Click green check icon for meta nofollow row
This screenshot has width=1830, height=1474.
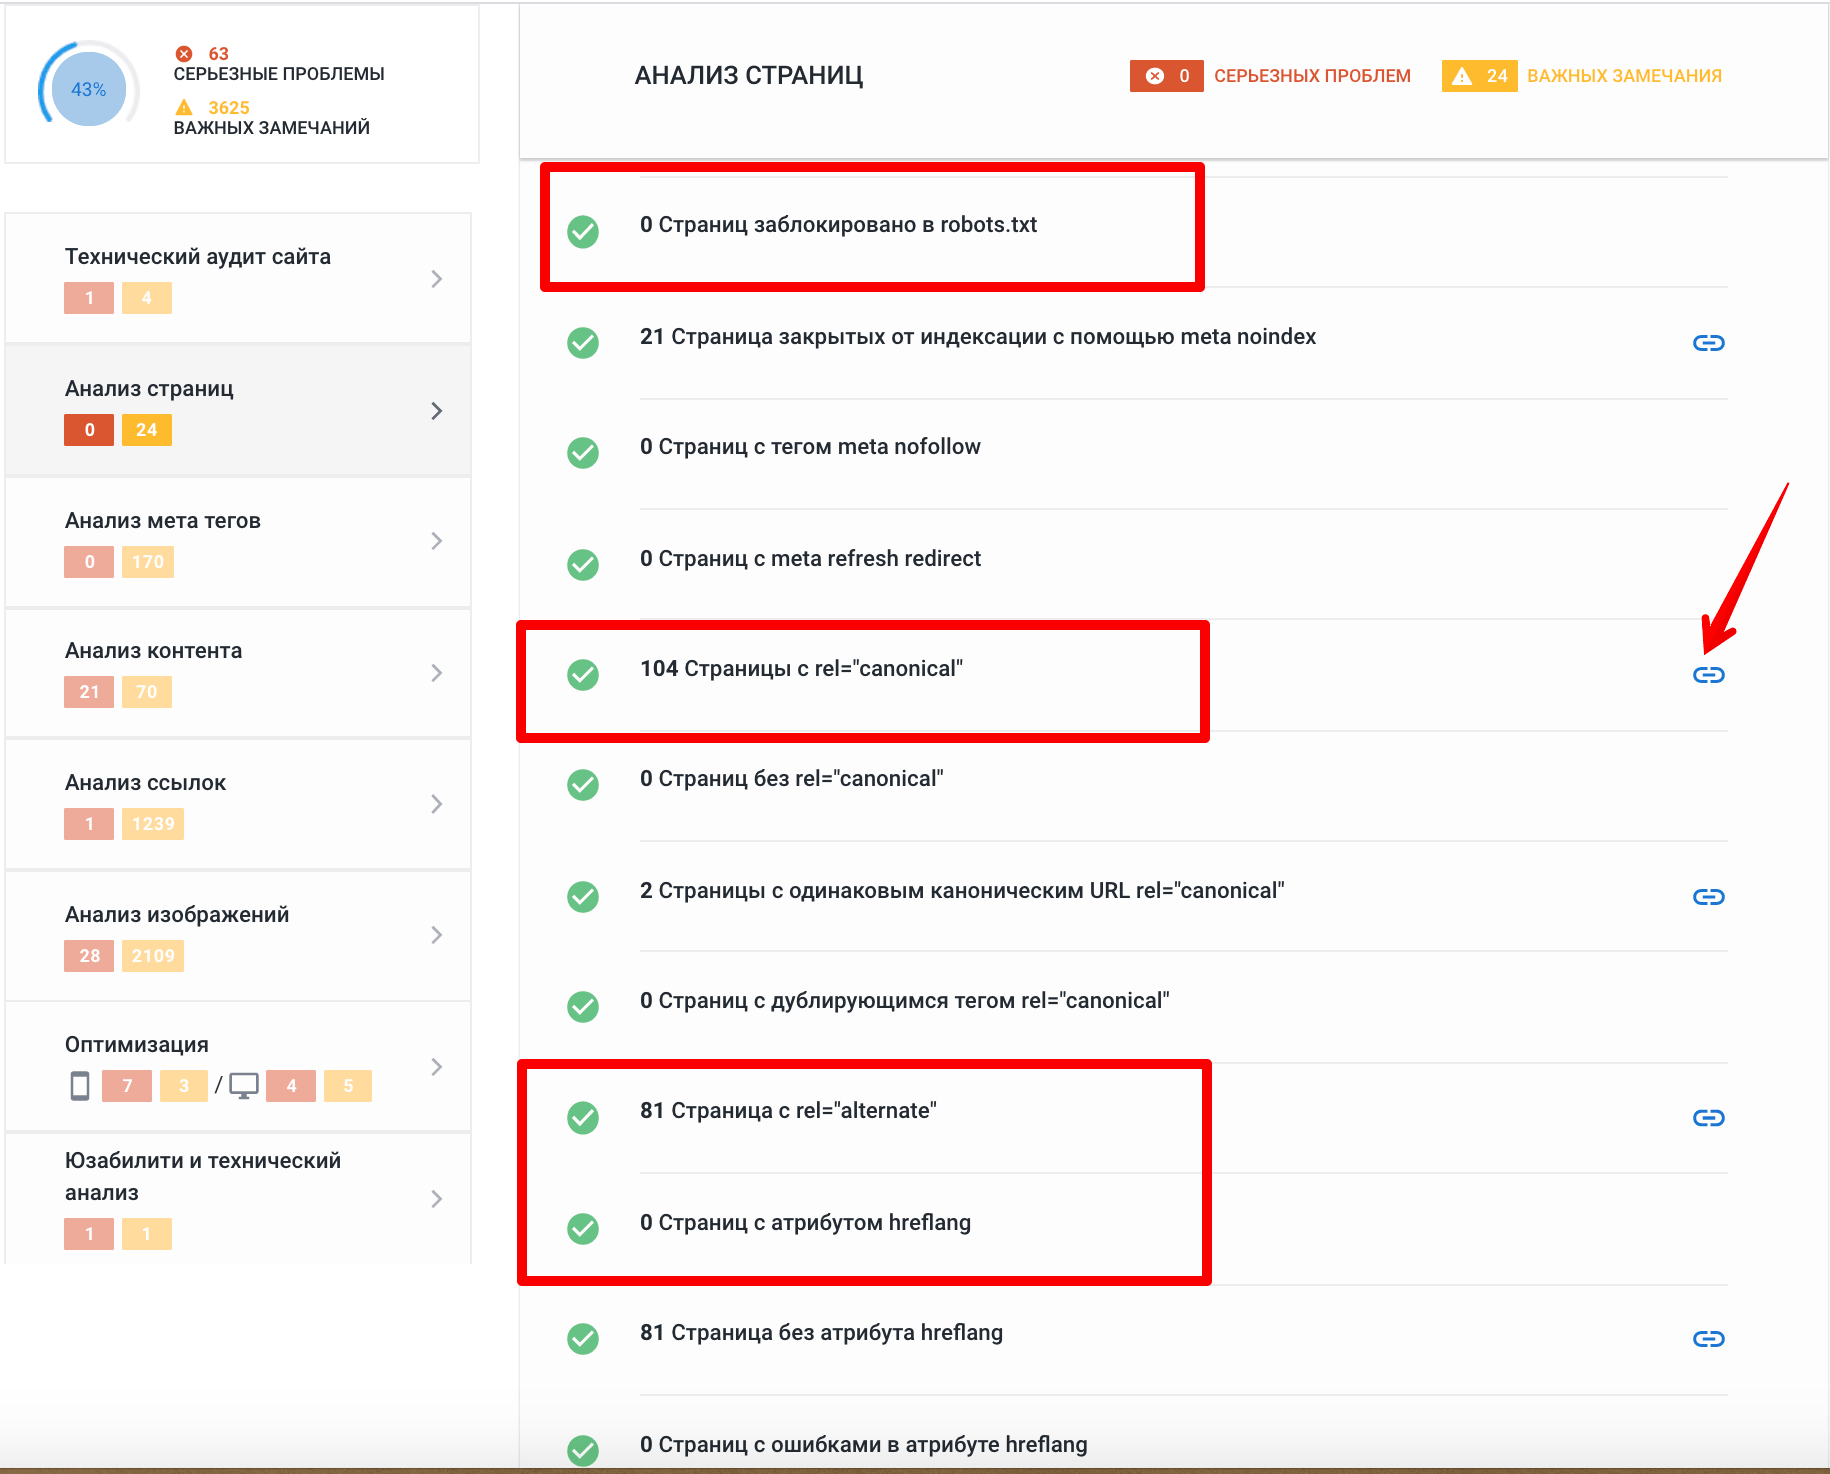(x=583, y=453)
